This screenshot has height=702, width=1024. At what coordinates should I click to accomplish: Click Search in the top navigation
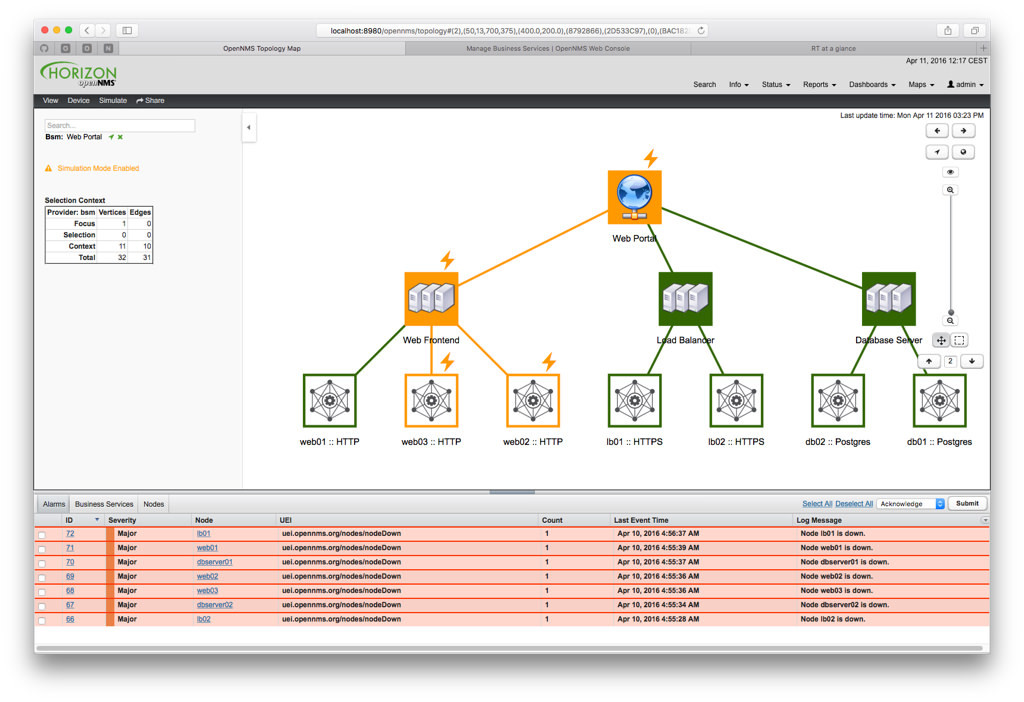pyautogui.click(x=704, y=85)
